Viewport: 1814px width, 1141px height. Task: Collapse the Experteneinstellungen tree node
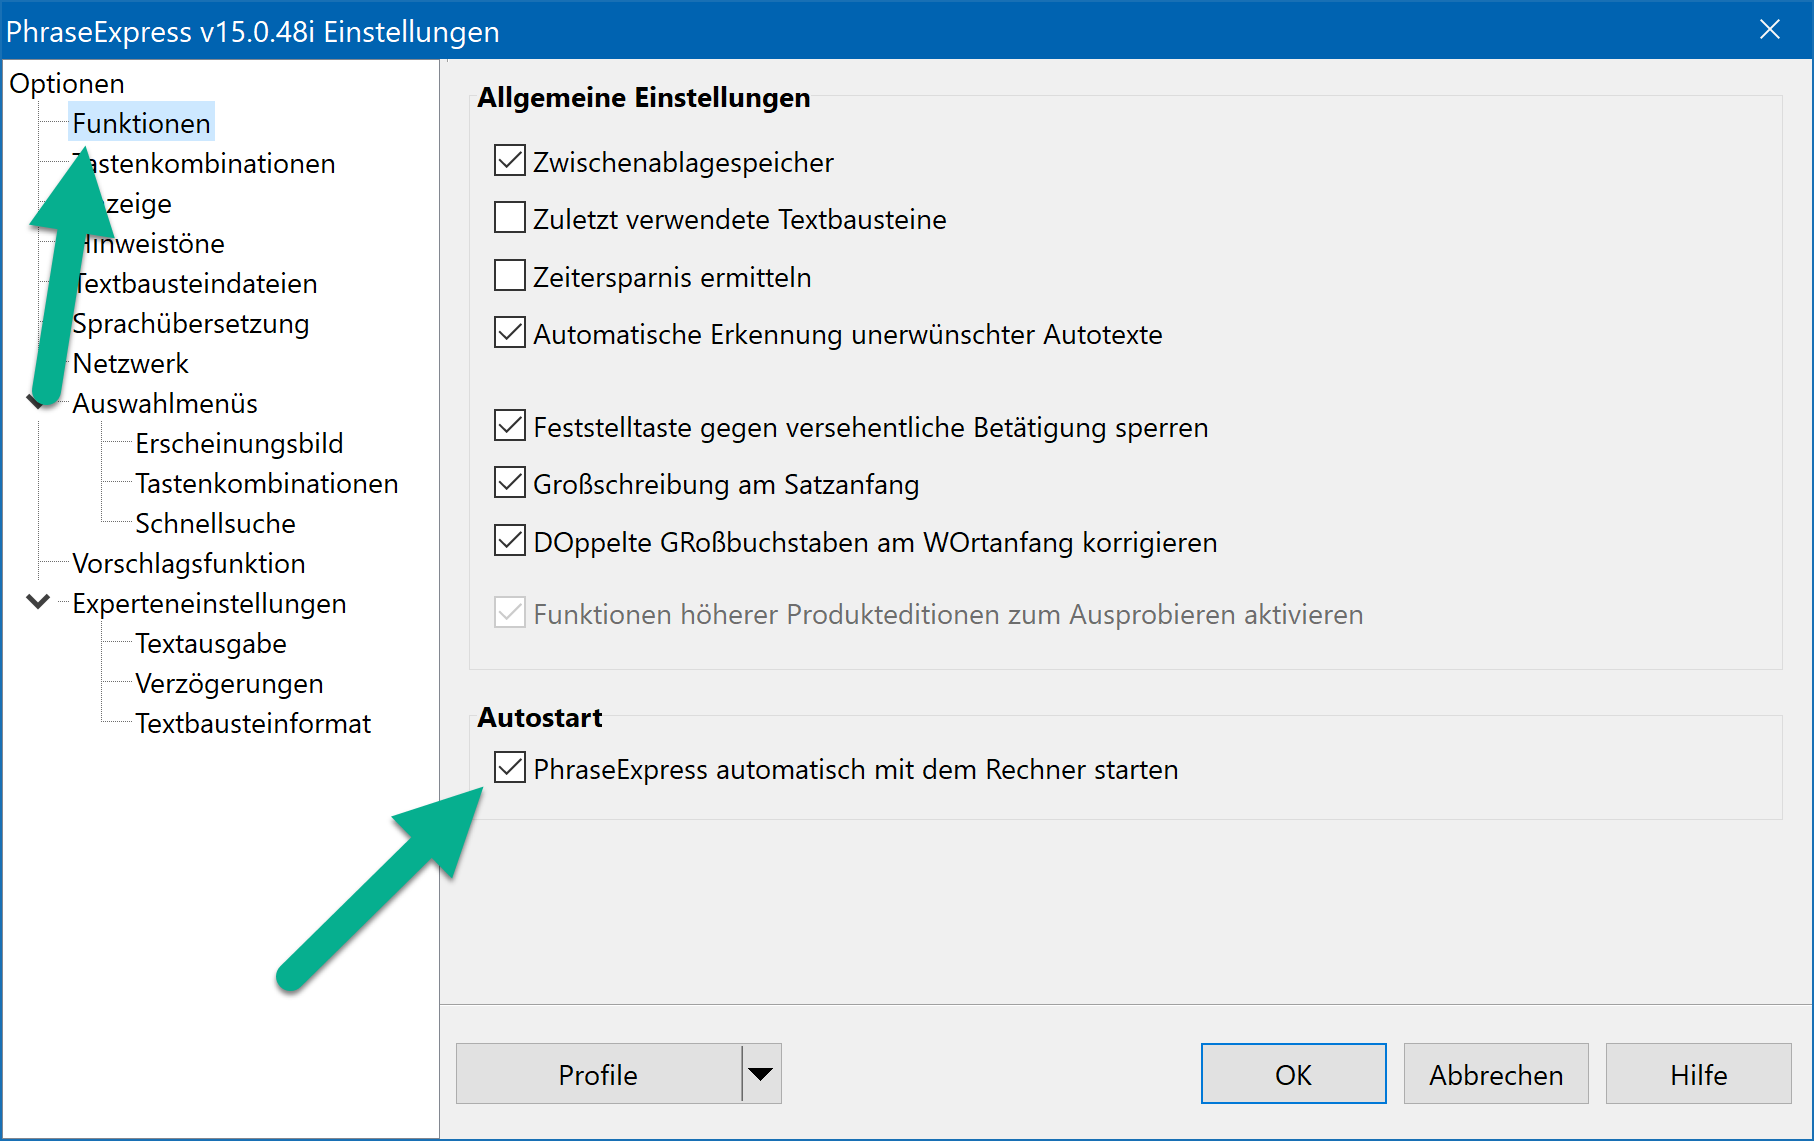tap(38, 602)
